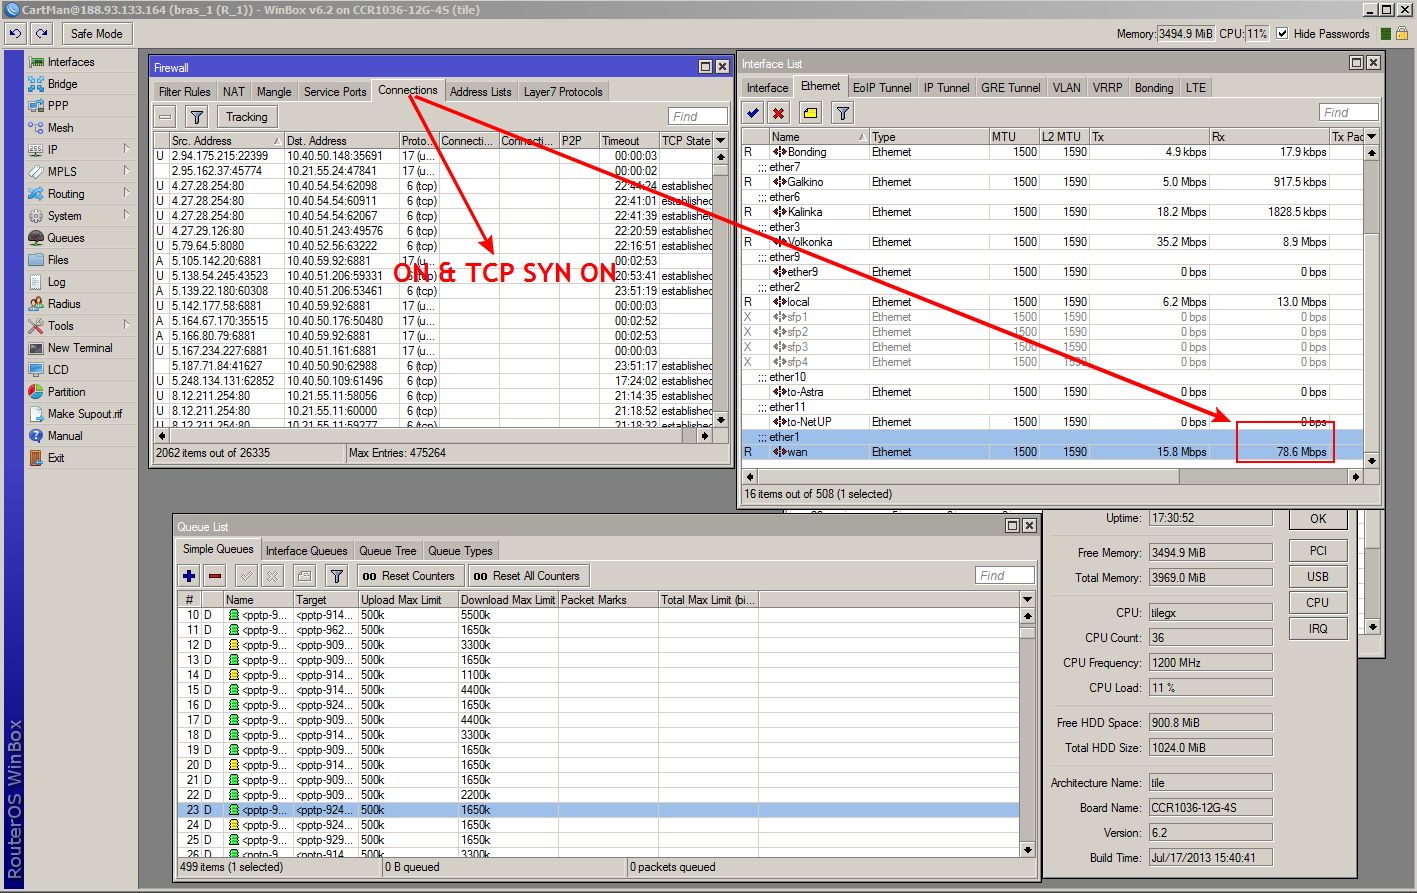
Task: Switch to EoIP Tunnel tab in Interface List
Action: 882,88
